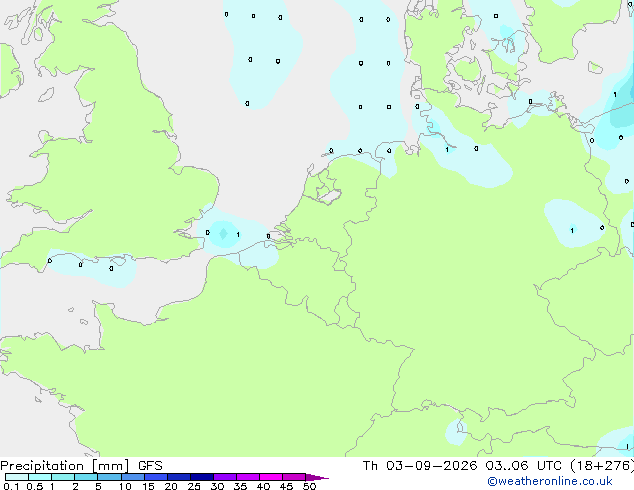Click the time range '03..06 UTC'

pyautogui.click(x=523, y=466)
